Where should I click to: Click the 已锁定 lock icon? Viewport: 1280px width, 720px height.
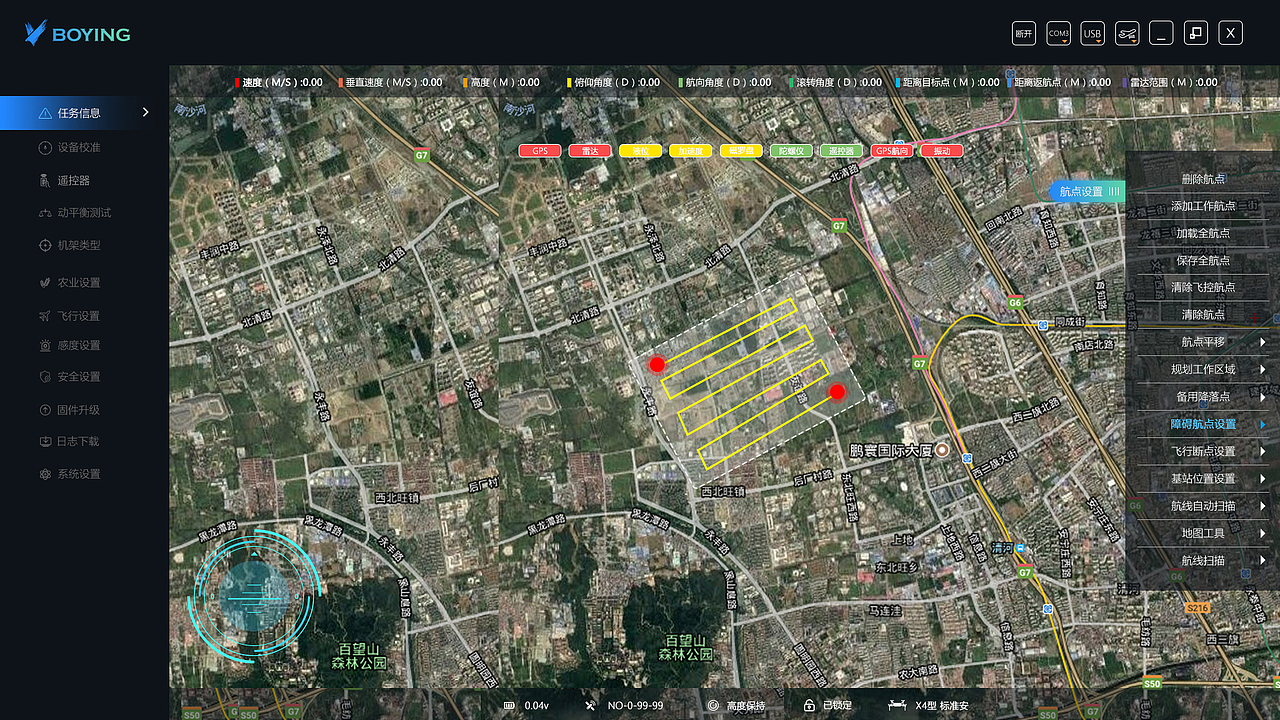click(809, 706)
